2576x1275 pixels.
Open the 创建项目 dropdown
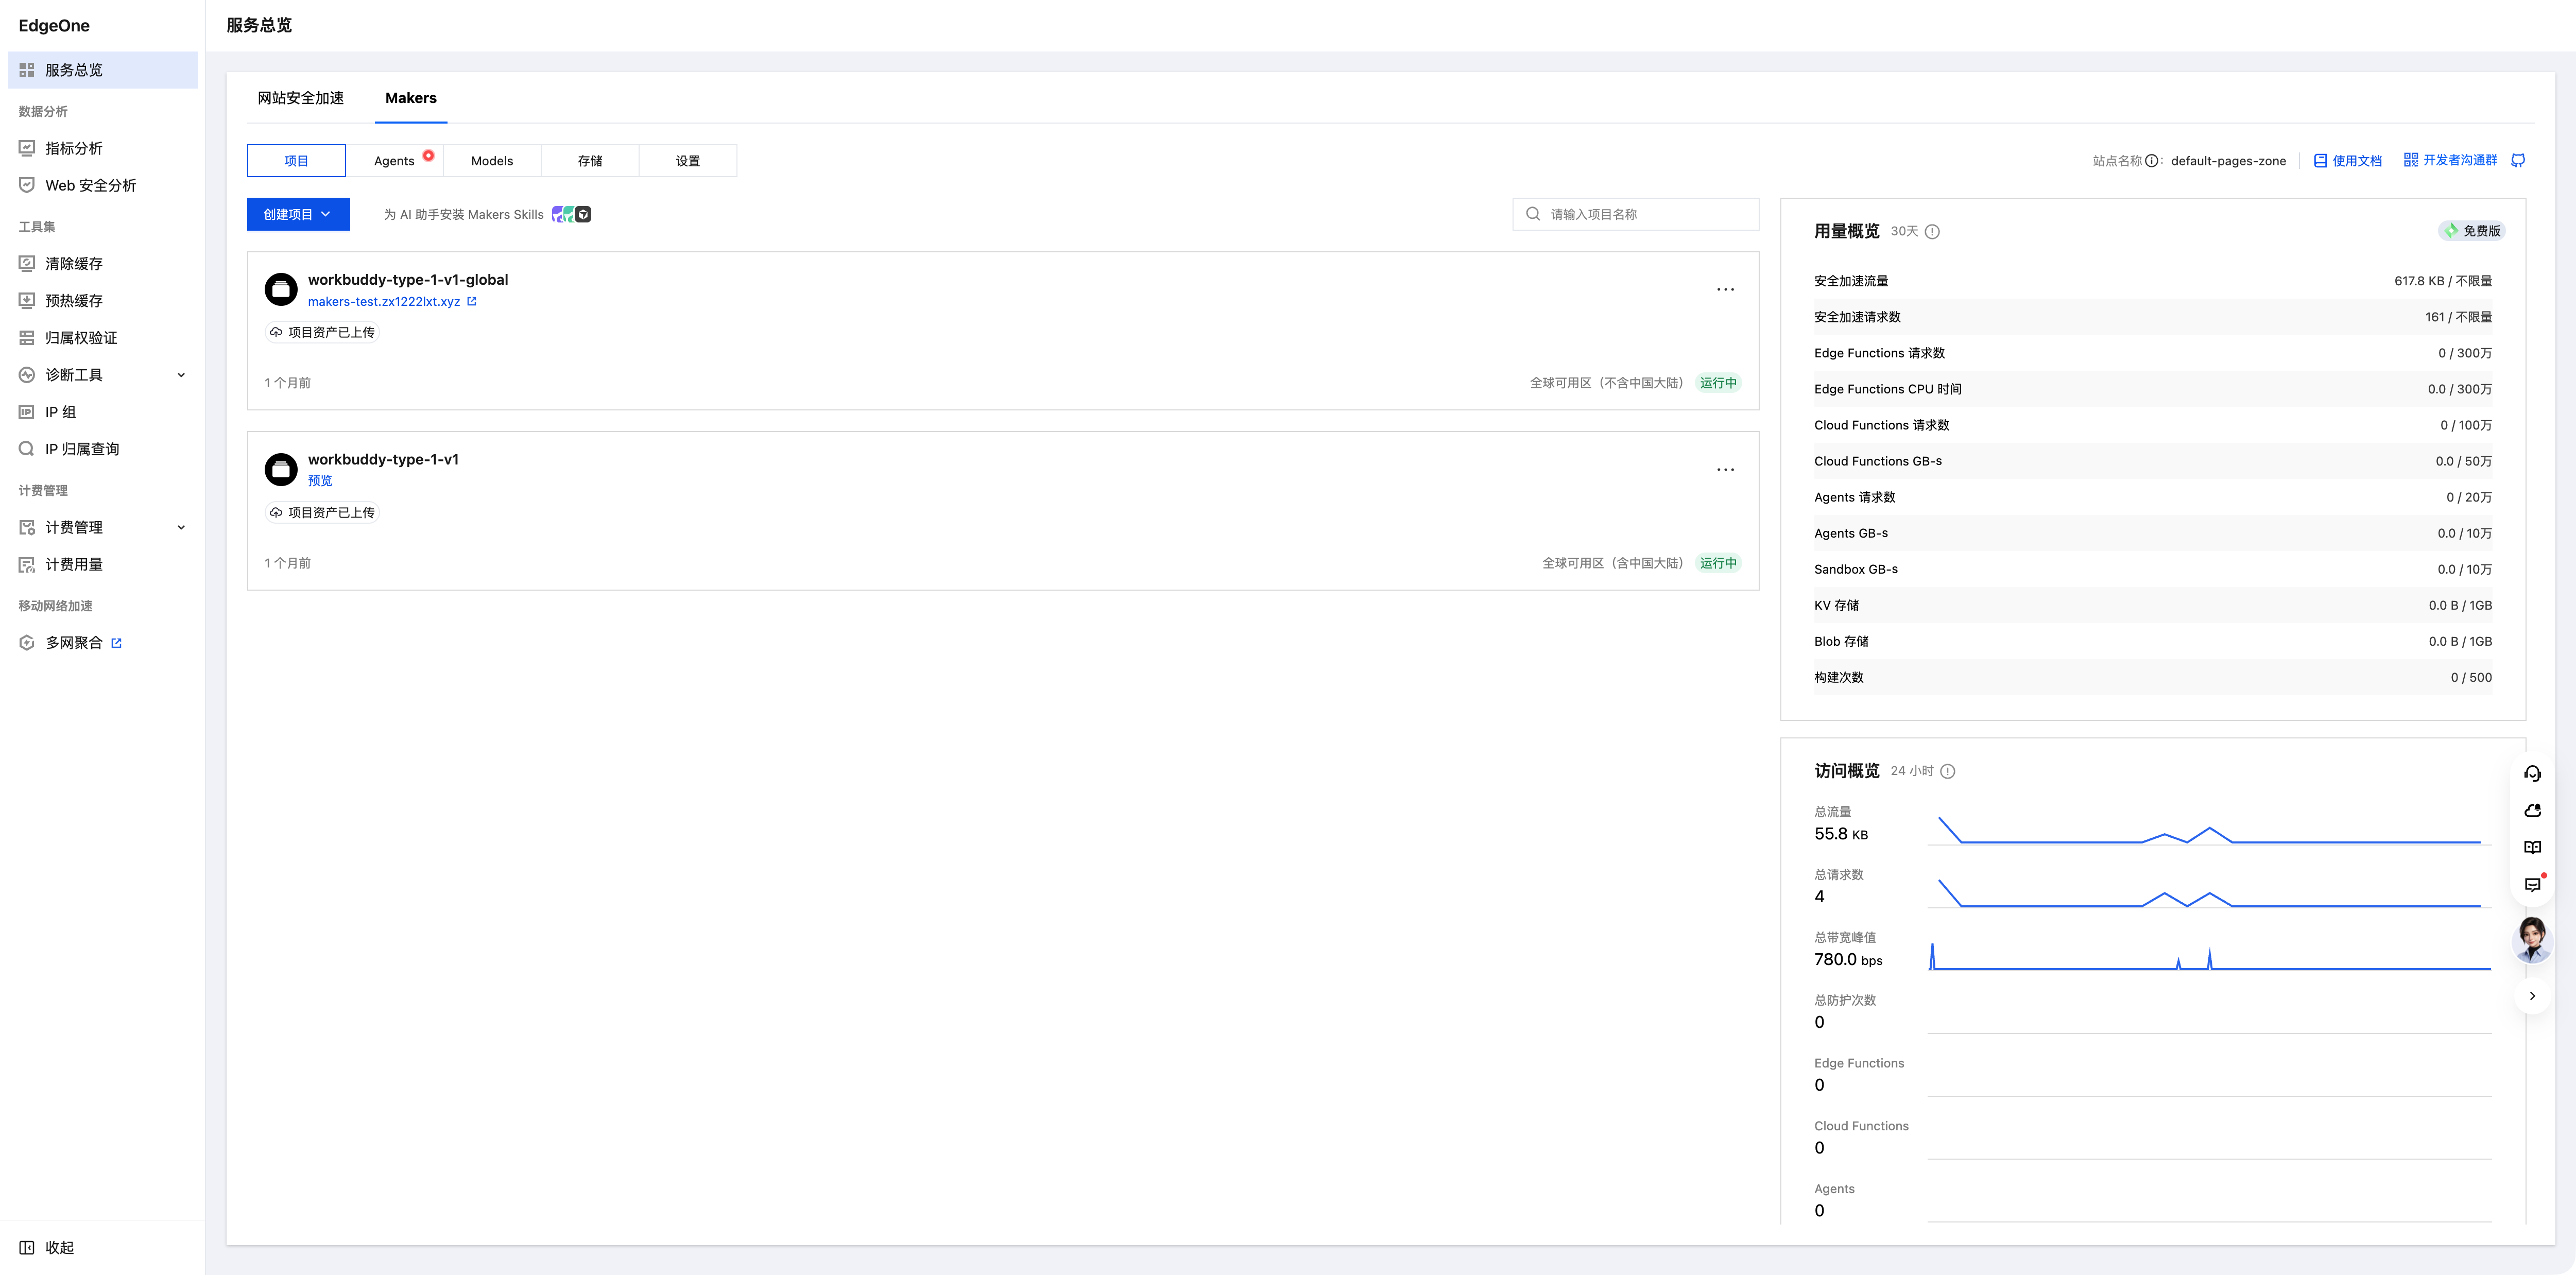298,214
